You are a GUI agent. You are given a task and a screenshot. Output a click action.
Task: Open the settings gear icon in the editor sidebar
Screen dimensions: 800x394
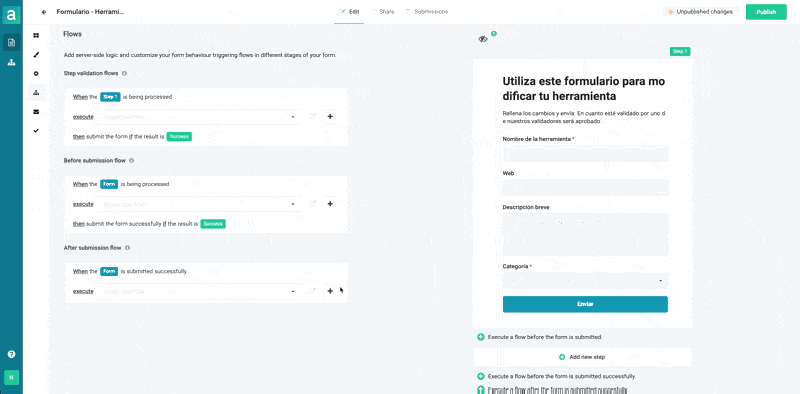pyautogui.click(x=36, y=73)
